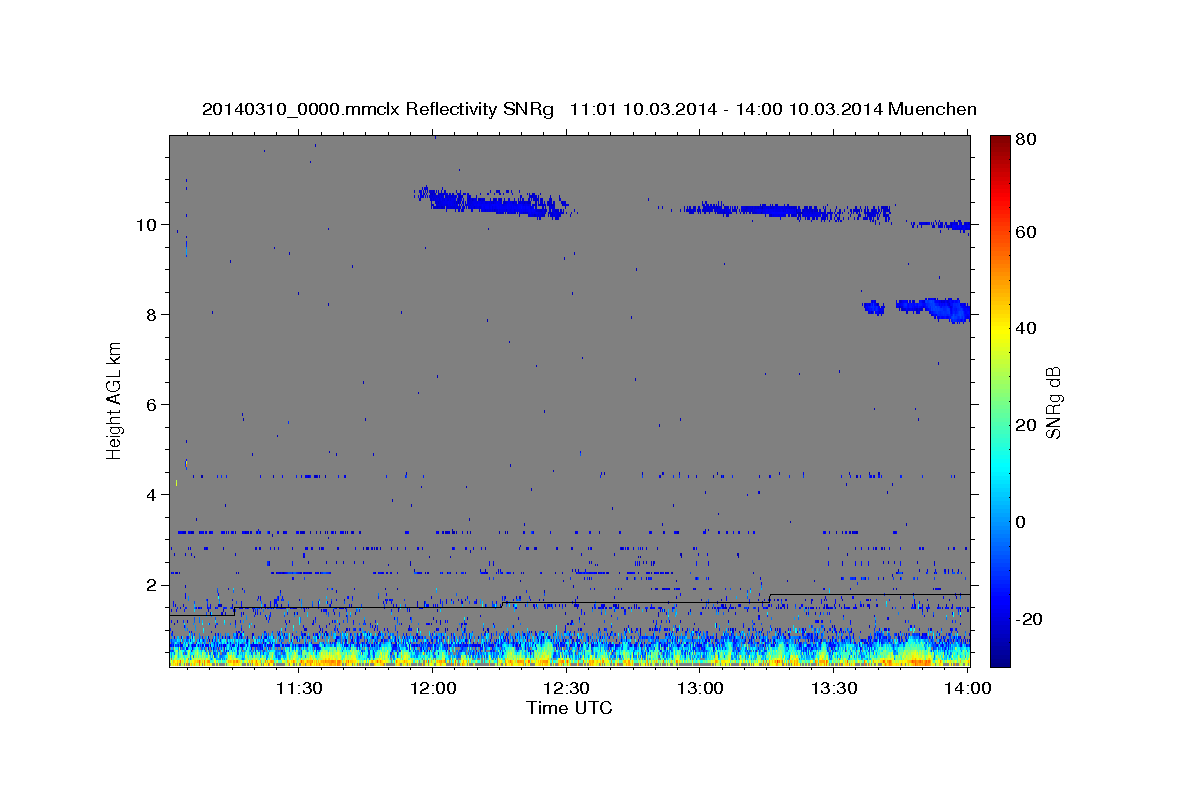Click the 13:30 time tick label
The image size is (1200, 800).
point(834,688)
